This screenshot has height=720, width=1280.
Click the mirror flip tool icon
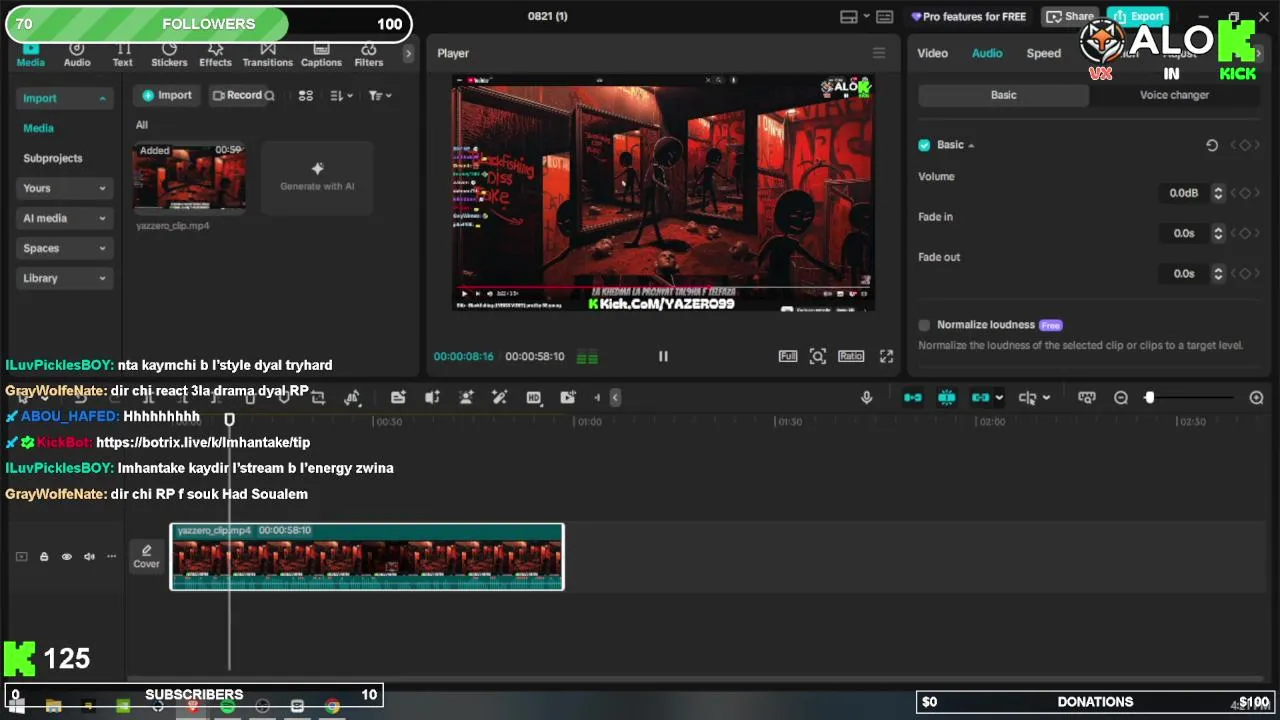pyautogui.click(x=352, y=398)
